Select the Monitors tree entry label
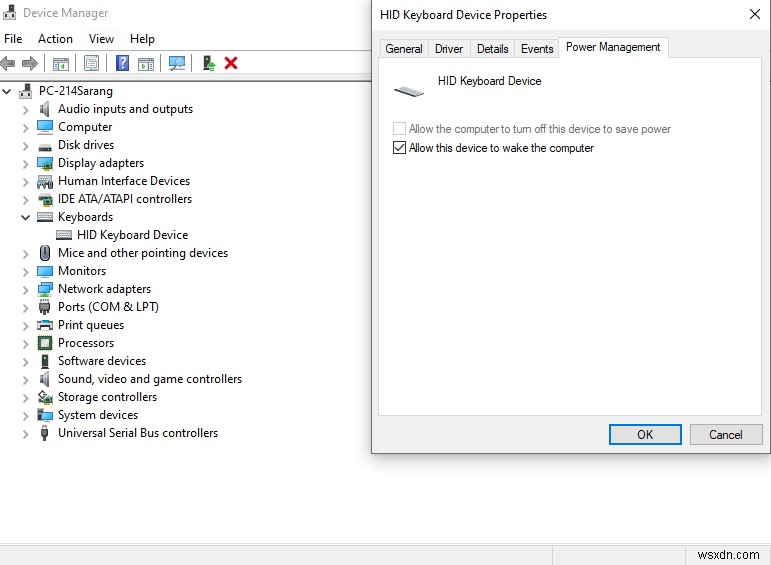Viewport: 771px width, 565px height. click(x=82, y=271)
